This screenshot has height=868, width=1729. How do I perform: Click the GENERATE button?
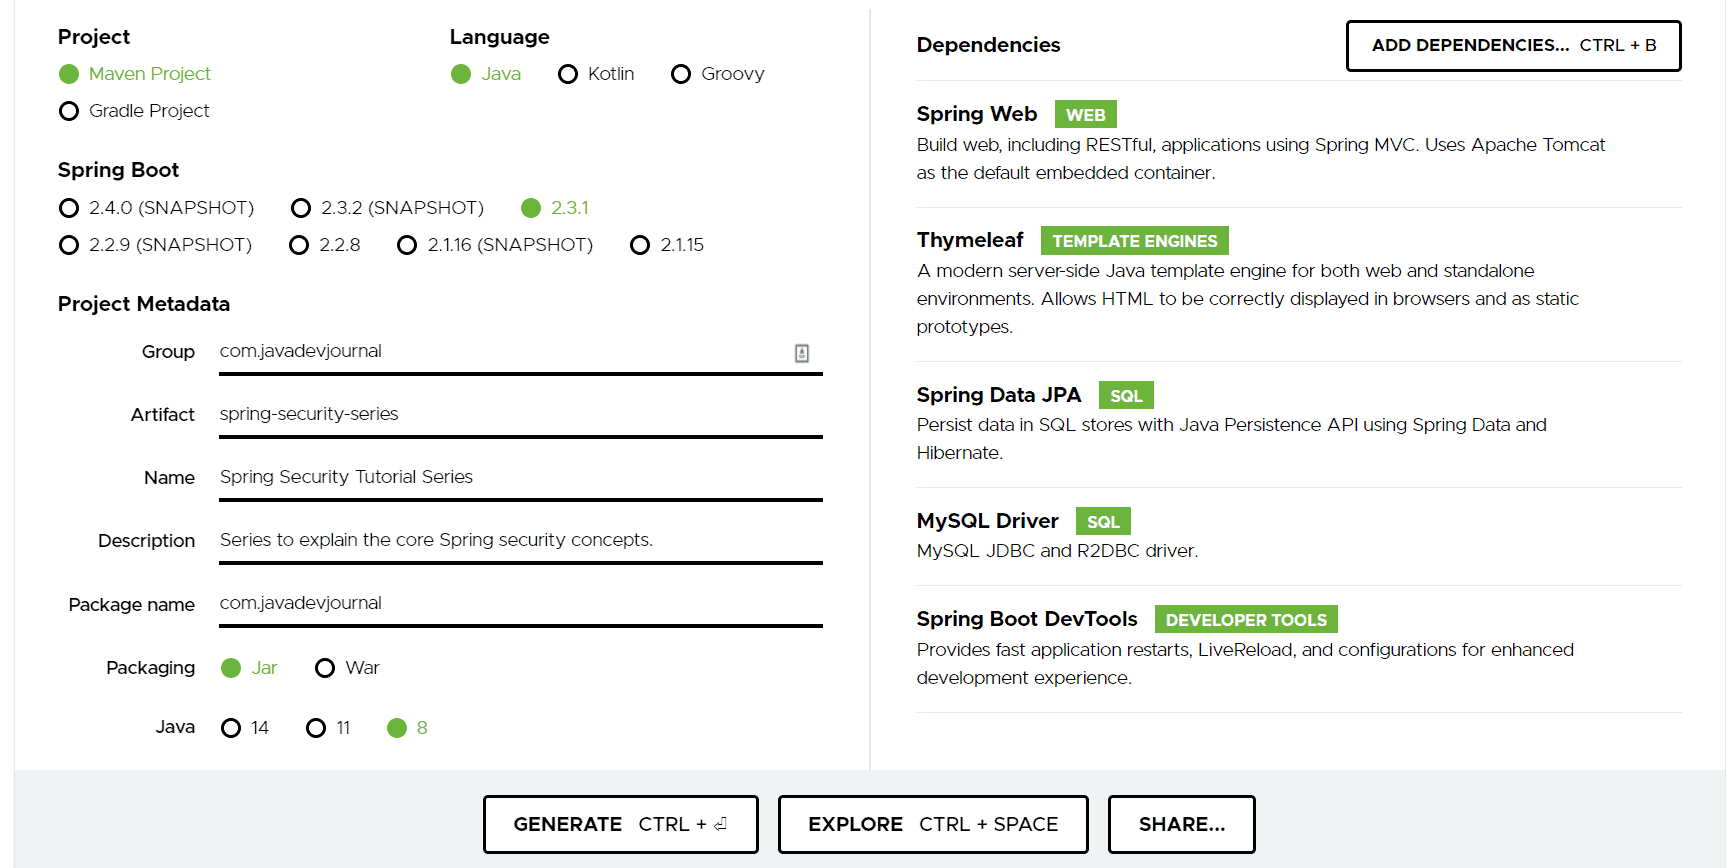pos(620,824)
